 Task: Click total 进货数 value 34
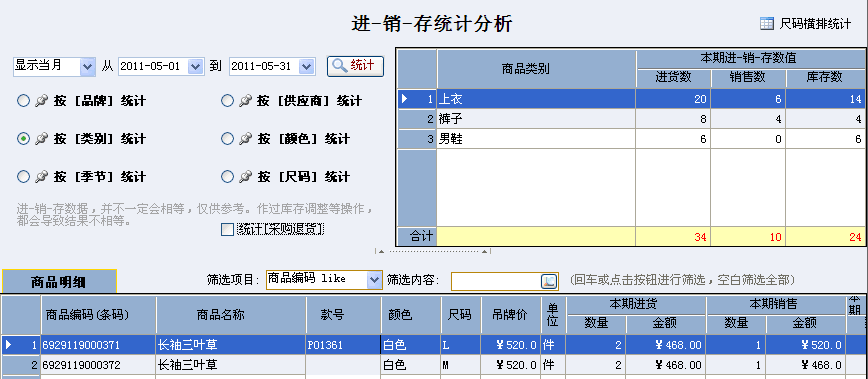click(x=700, y=237)
